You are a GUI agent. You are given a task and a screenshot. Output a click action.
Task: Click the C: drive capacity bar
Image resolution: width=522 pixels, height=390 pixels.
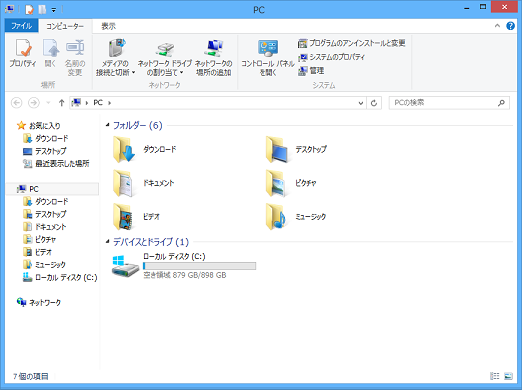point(199,266)
